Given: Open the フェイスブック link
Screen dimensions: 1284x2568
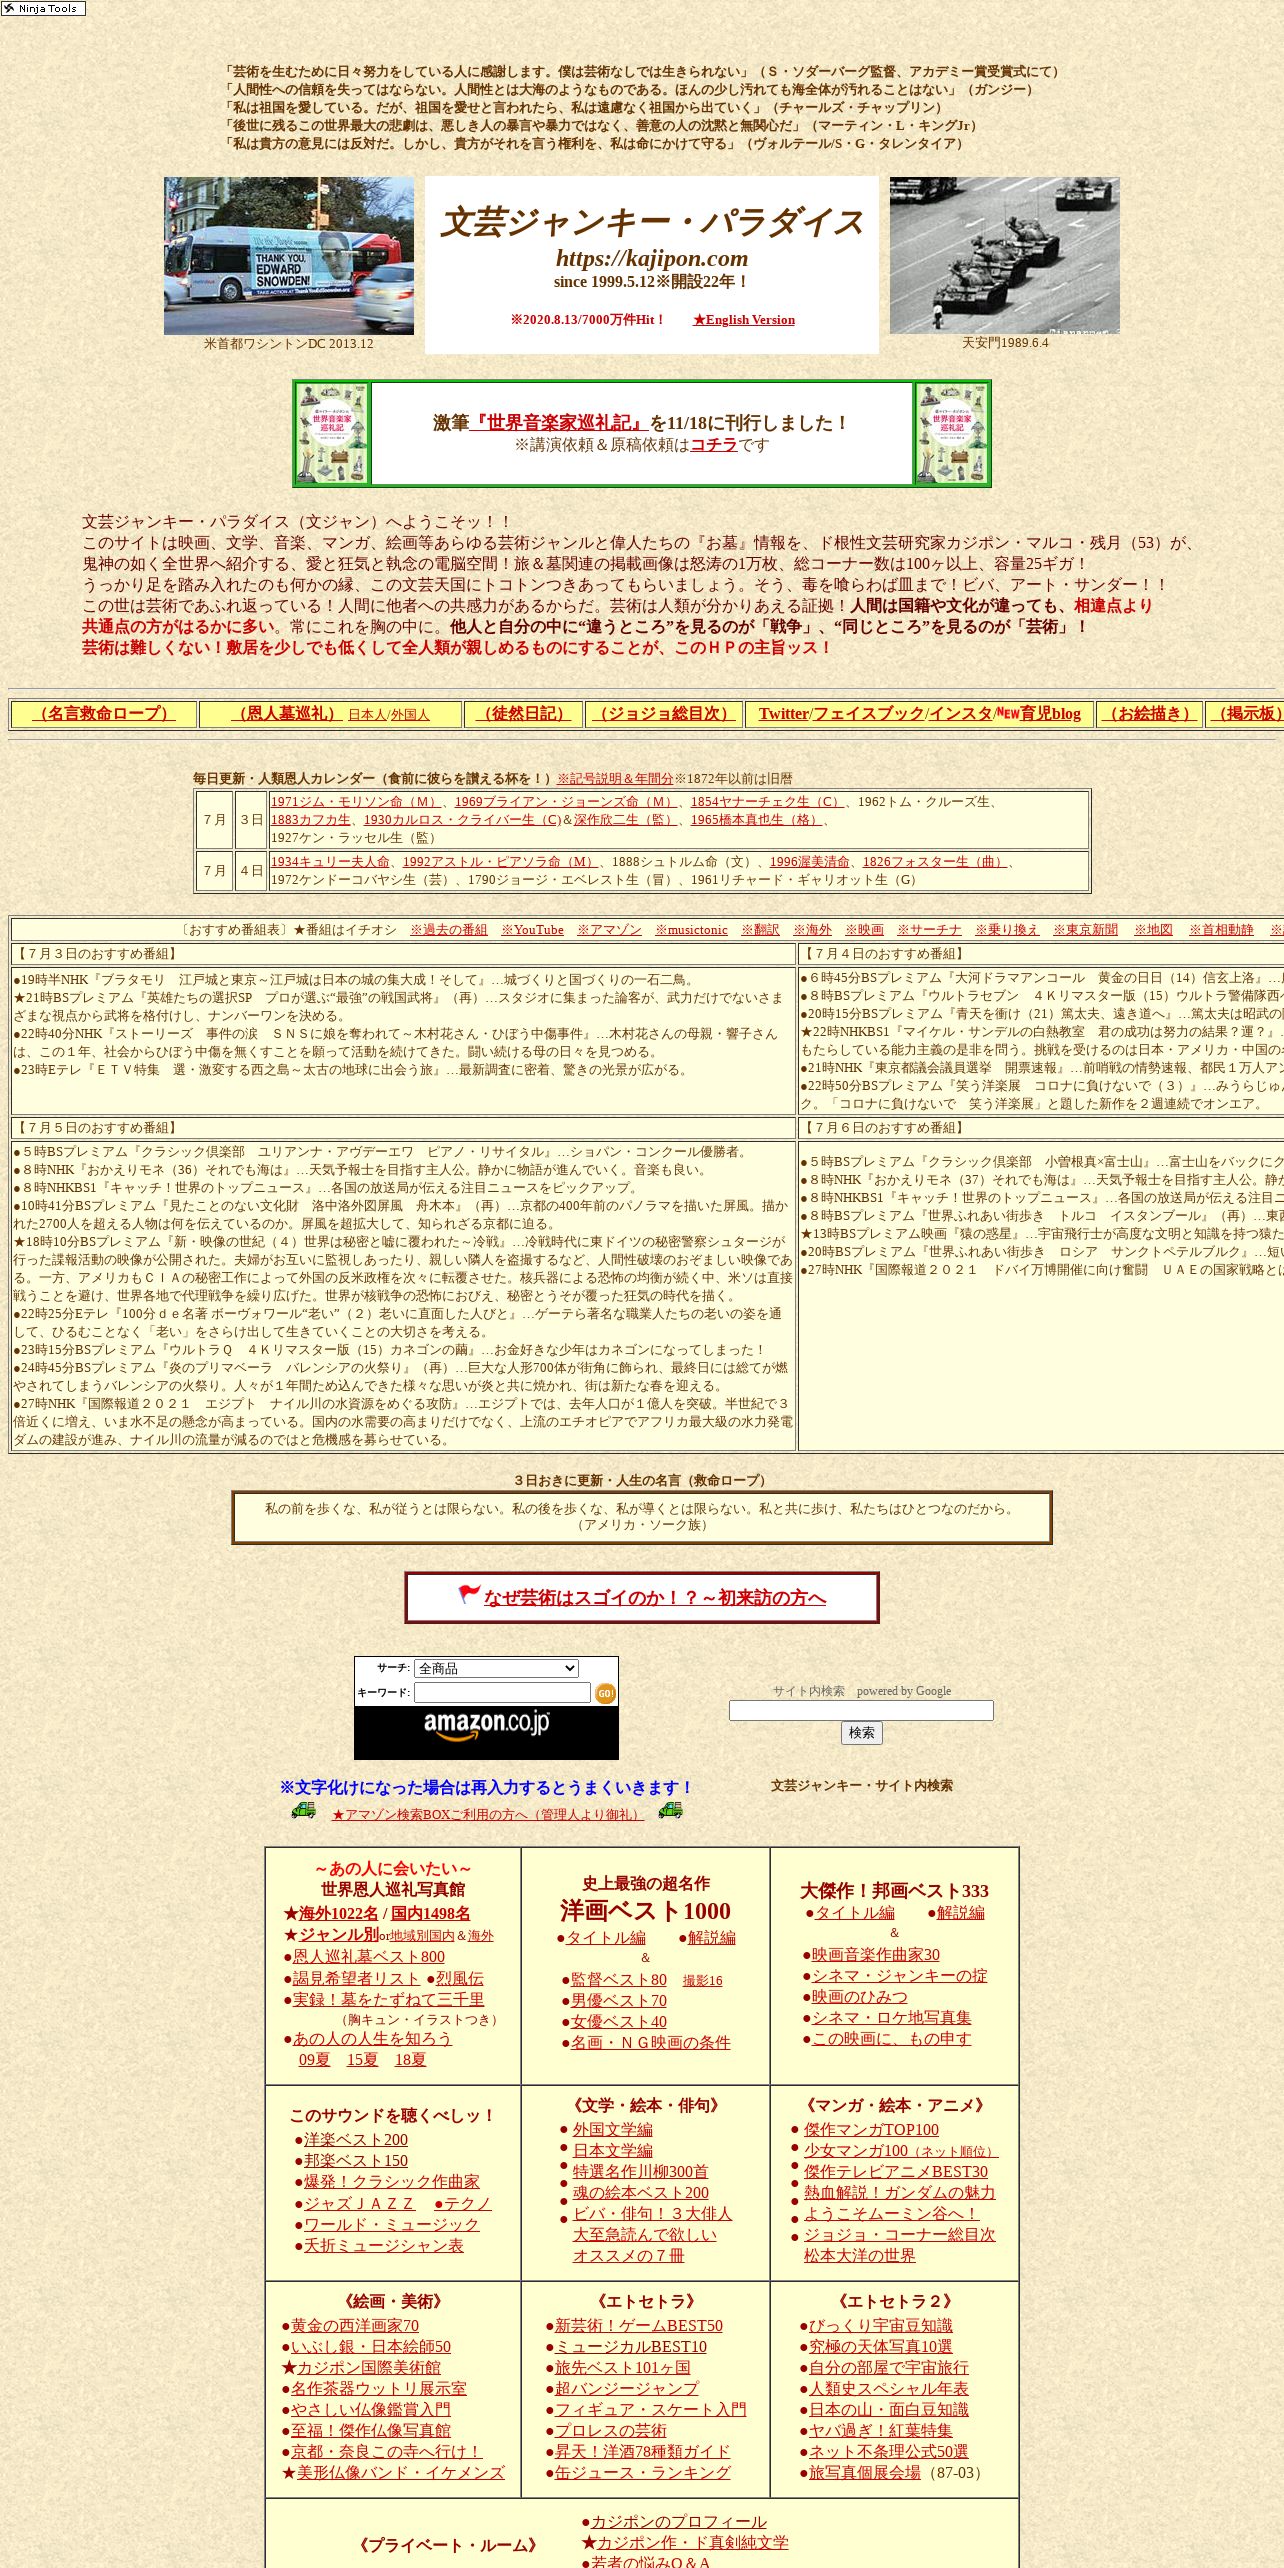Looking at the screenshot, I should click(869, 713).
